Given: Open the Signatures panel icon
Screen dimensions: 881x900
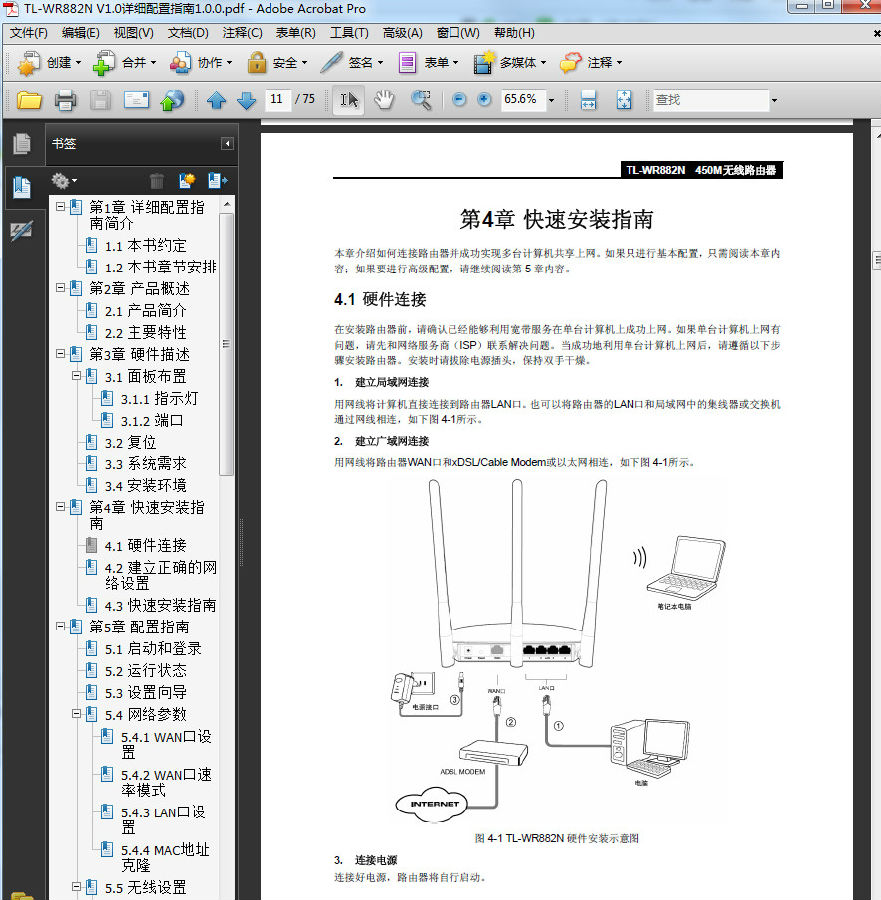Looking at the screenshot, I should pyautogui.click(x=22, y=231).
